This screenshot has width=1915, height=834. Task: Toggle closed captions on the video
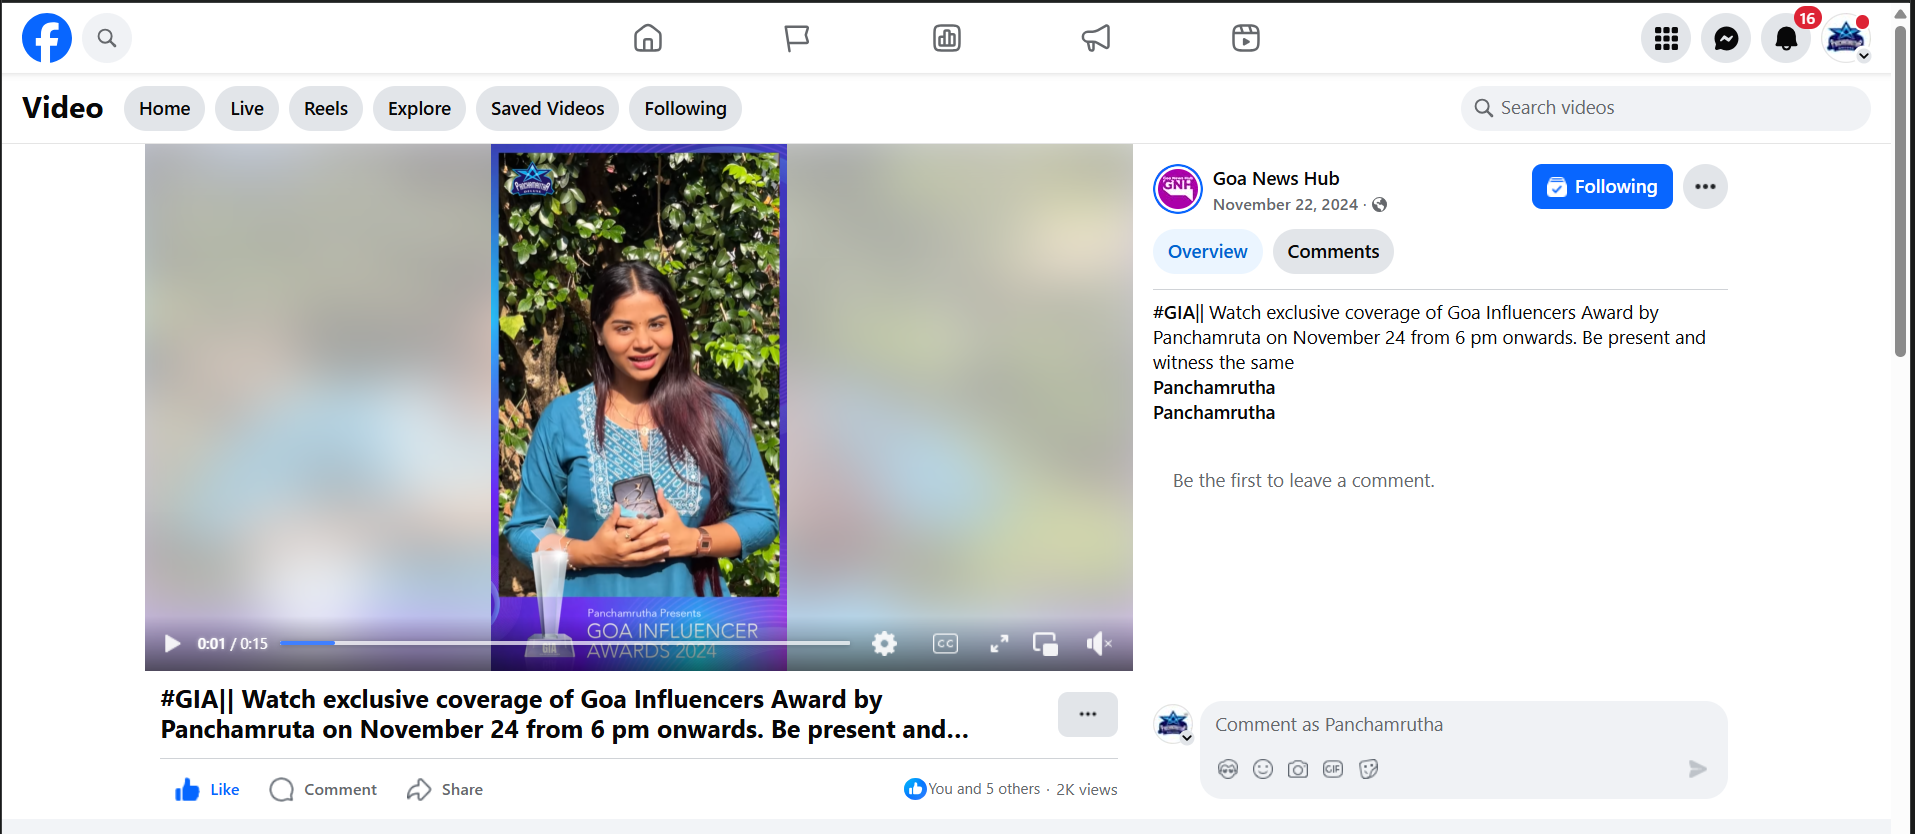coord(945,644)
